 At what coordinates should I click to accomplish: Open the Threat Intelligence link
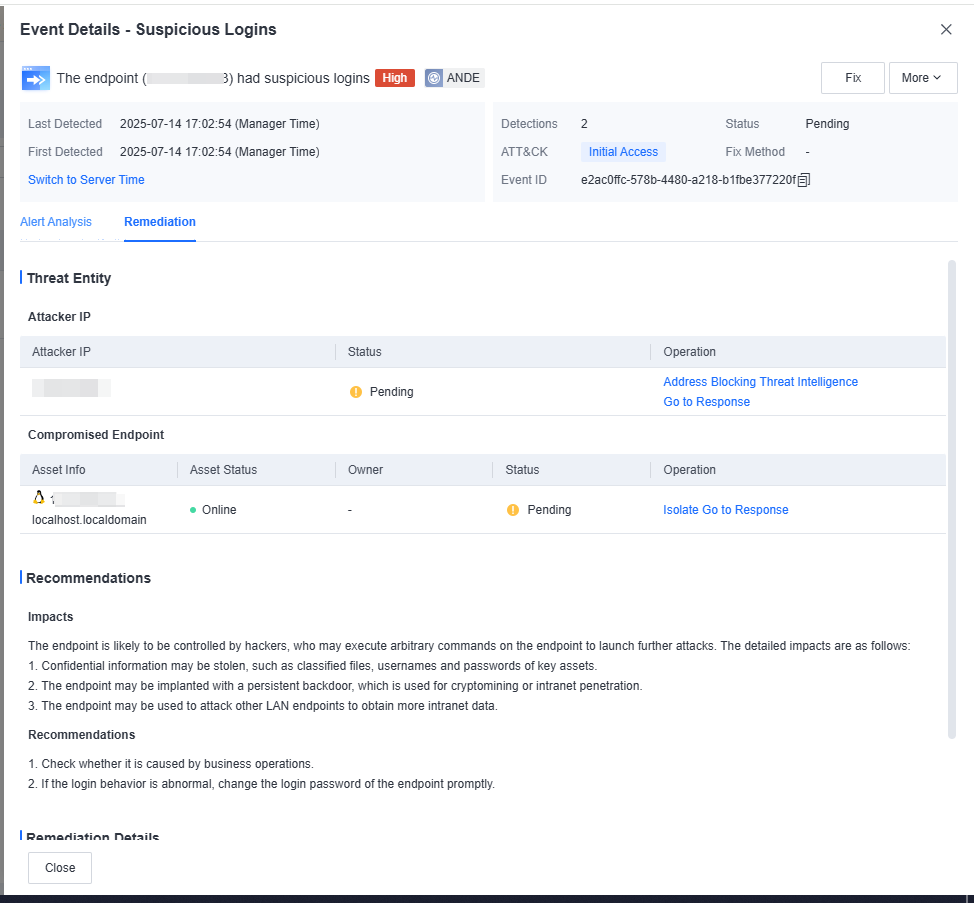[809, 382]
